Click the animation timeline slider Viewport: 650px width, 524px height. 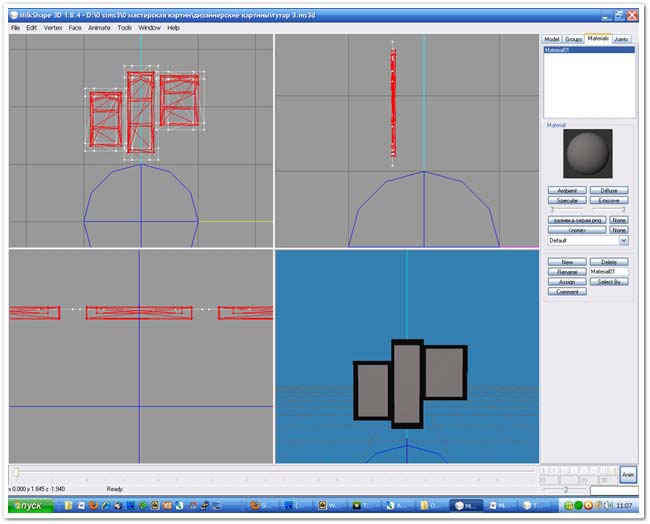point(272,471)
